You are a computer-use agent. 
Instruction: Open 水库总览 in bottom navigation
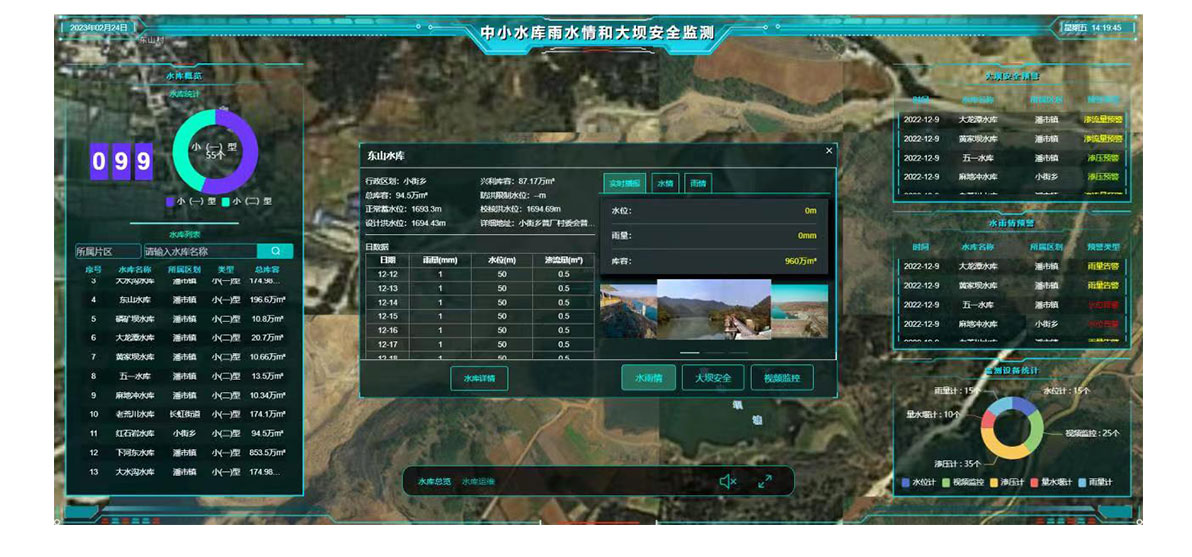tap(435, 482)
